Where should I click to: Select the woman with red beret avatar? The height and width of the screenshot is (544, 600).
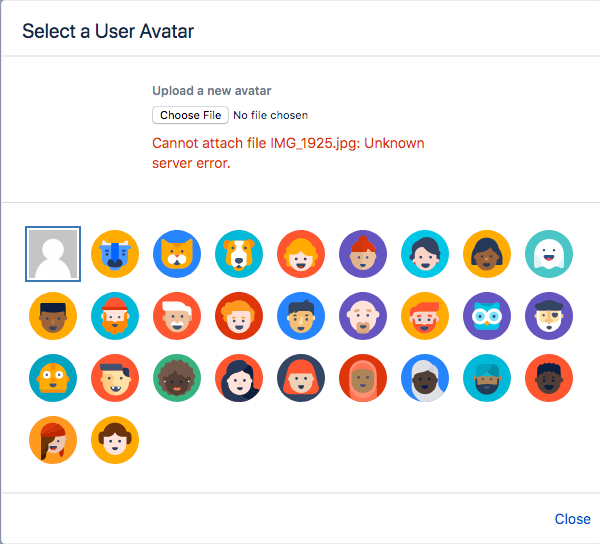click(53, 440)
